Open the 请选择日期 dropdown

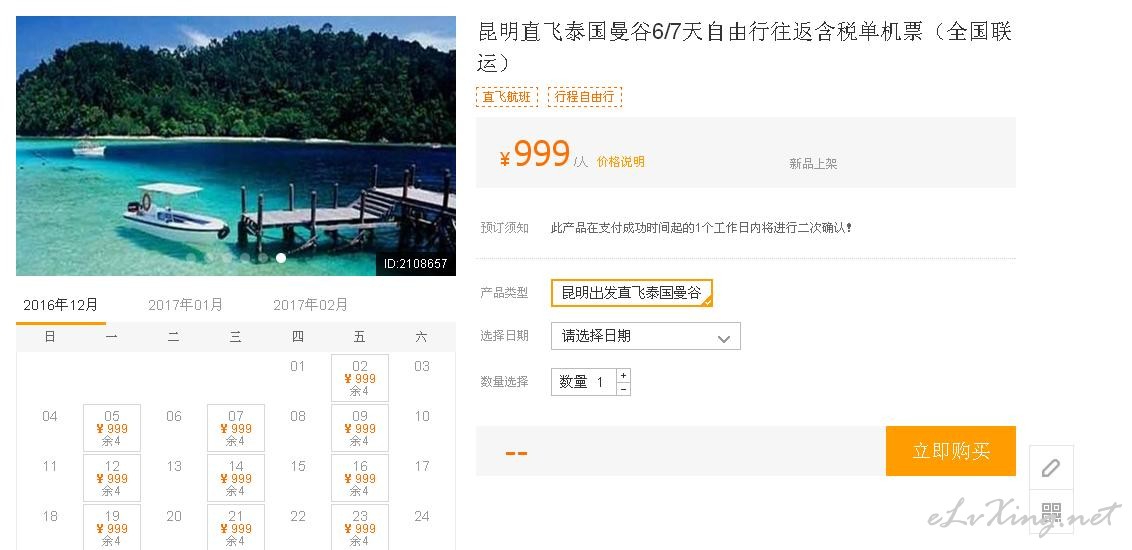[x=645, y=336]
